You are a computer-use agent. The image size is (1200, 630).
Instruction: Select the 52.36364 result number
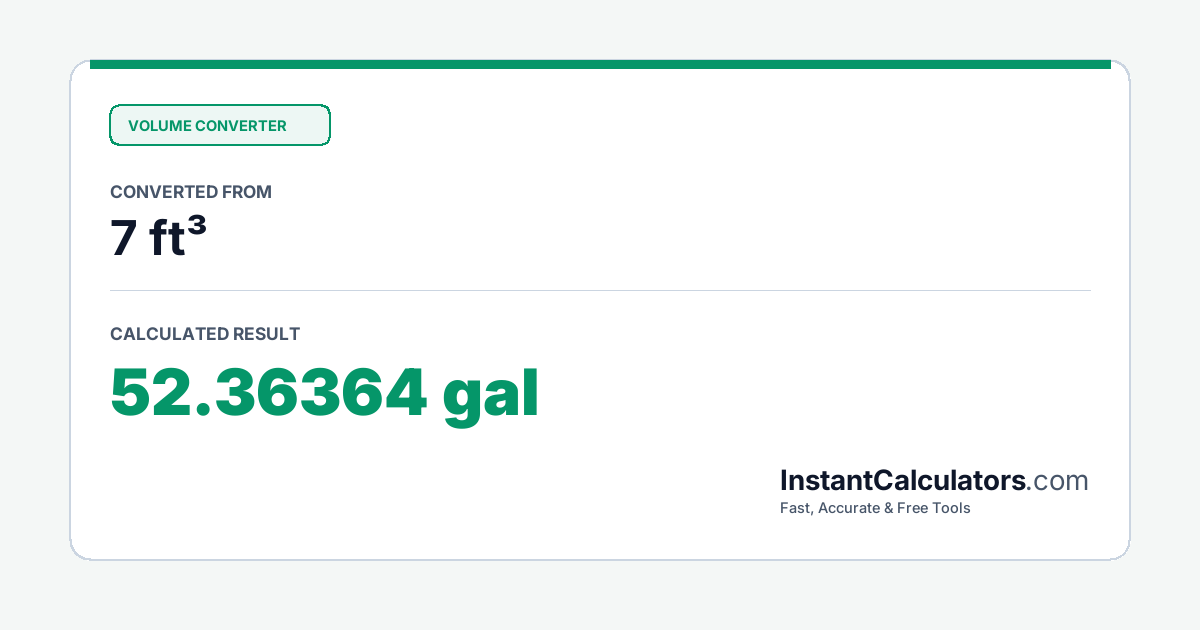(269, 393)
